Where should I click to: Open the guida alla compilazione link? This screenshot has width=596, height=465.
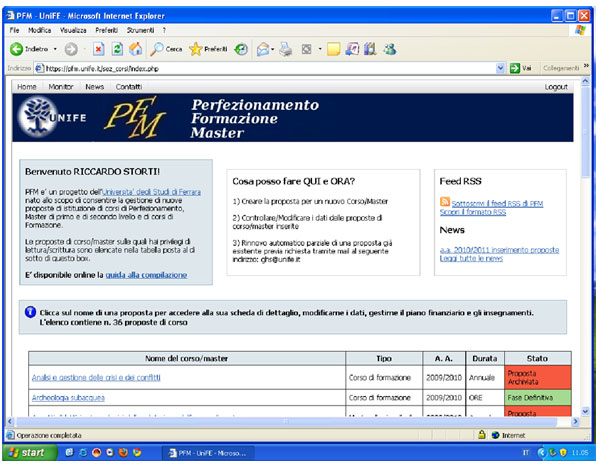click(x=146, y=275)
